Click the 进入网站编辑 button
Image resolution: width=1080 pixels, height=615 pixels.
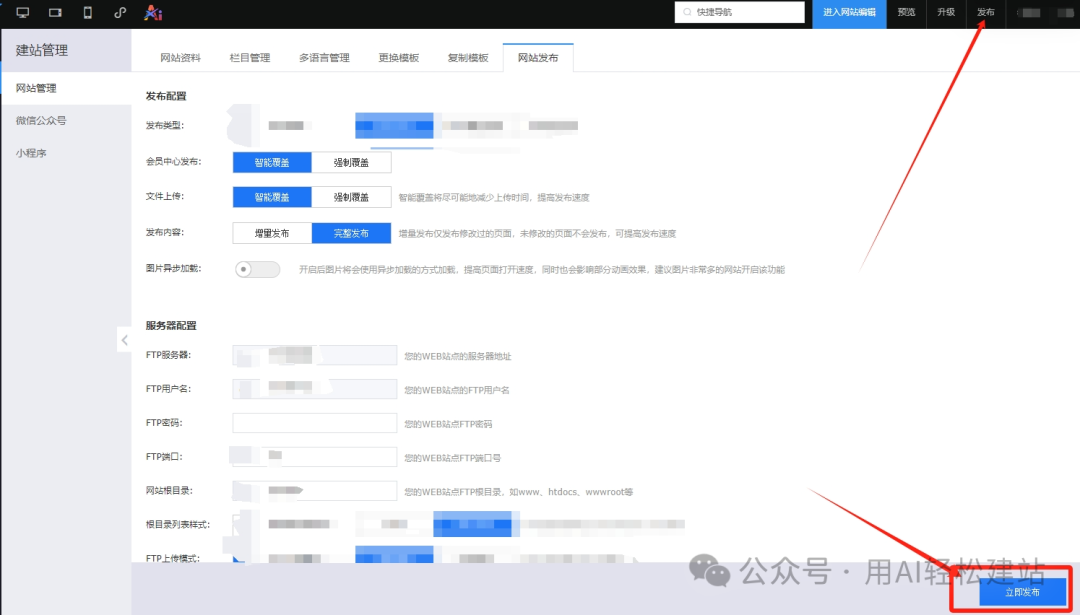(x=849, y=13)
